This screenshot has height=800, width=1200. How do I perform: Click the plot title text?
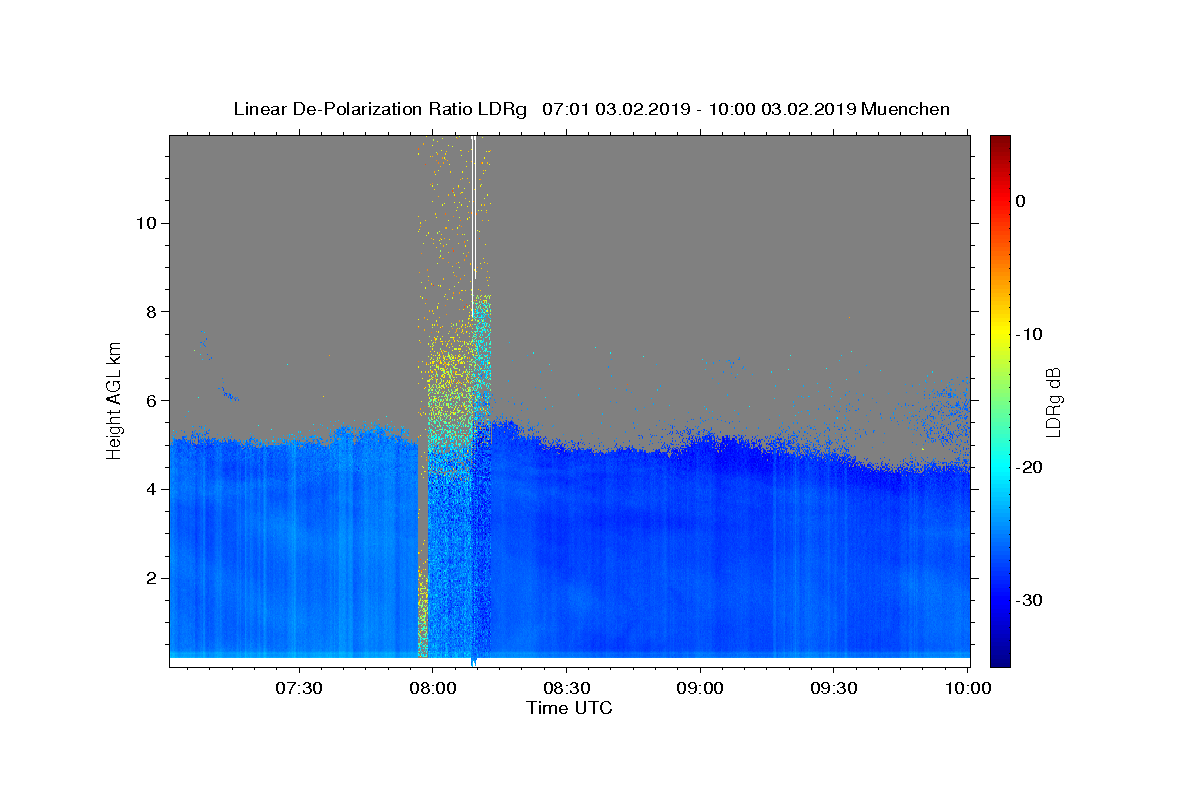coord(591,109)
